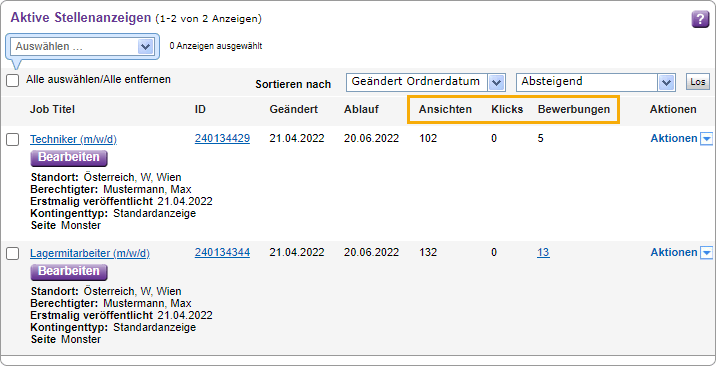Toggle Alle auswählen/Alle entfernen checkbox

point(13,81)
